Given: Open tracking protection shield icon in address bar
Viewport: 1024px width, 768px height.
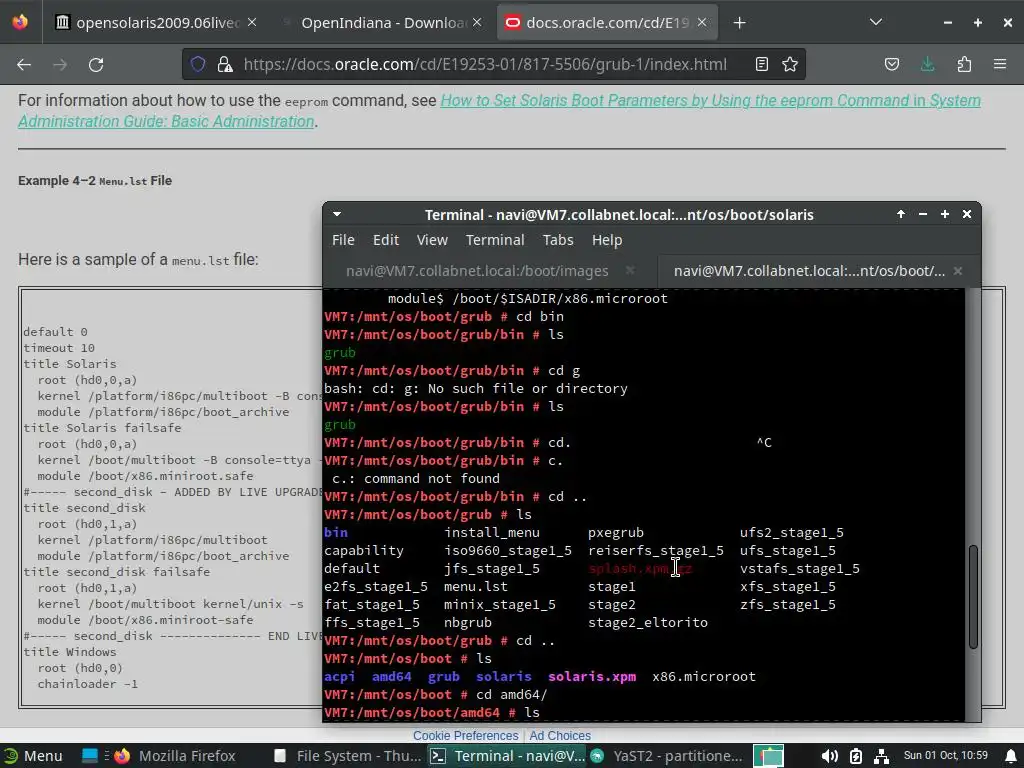Looking at the screenshot, I should pos(198,64).
